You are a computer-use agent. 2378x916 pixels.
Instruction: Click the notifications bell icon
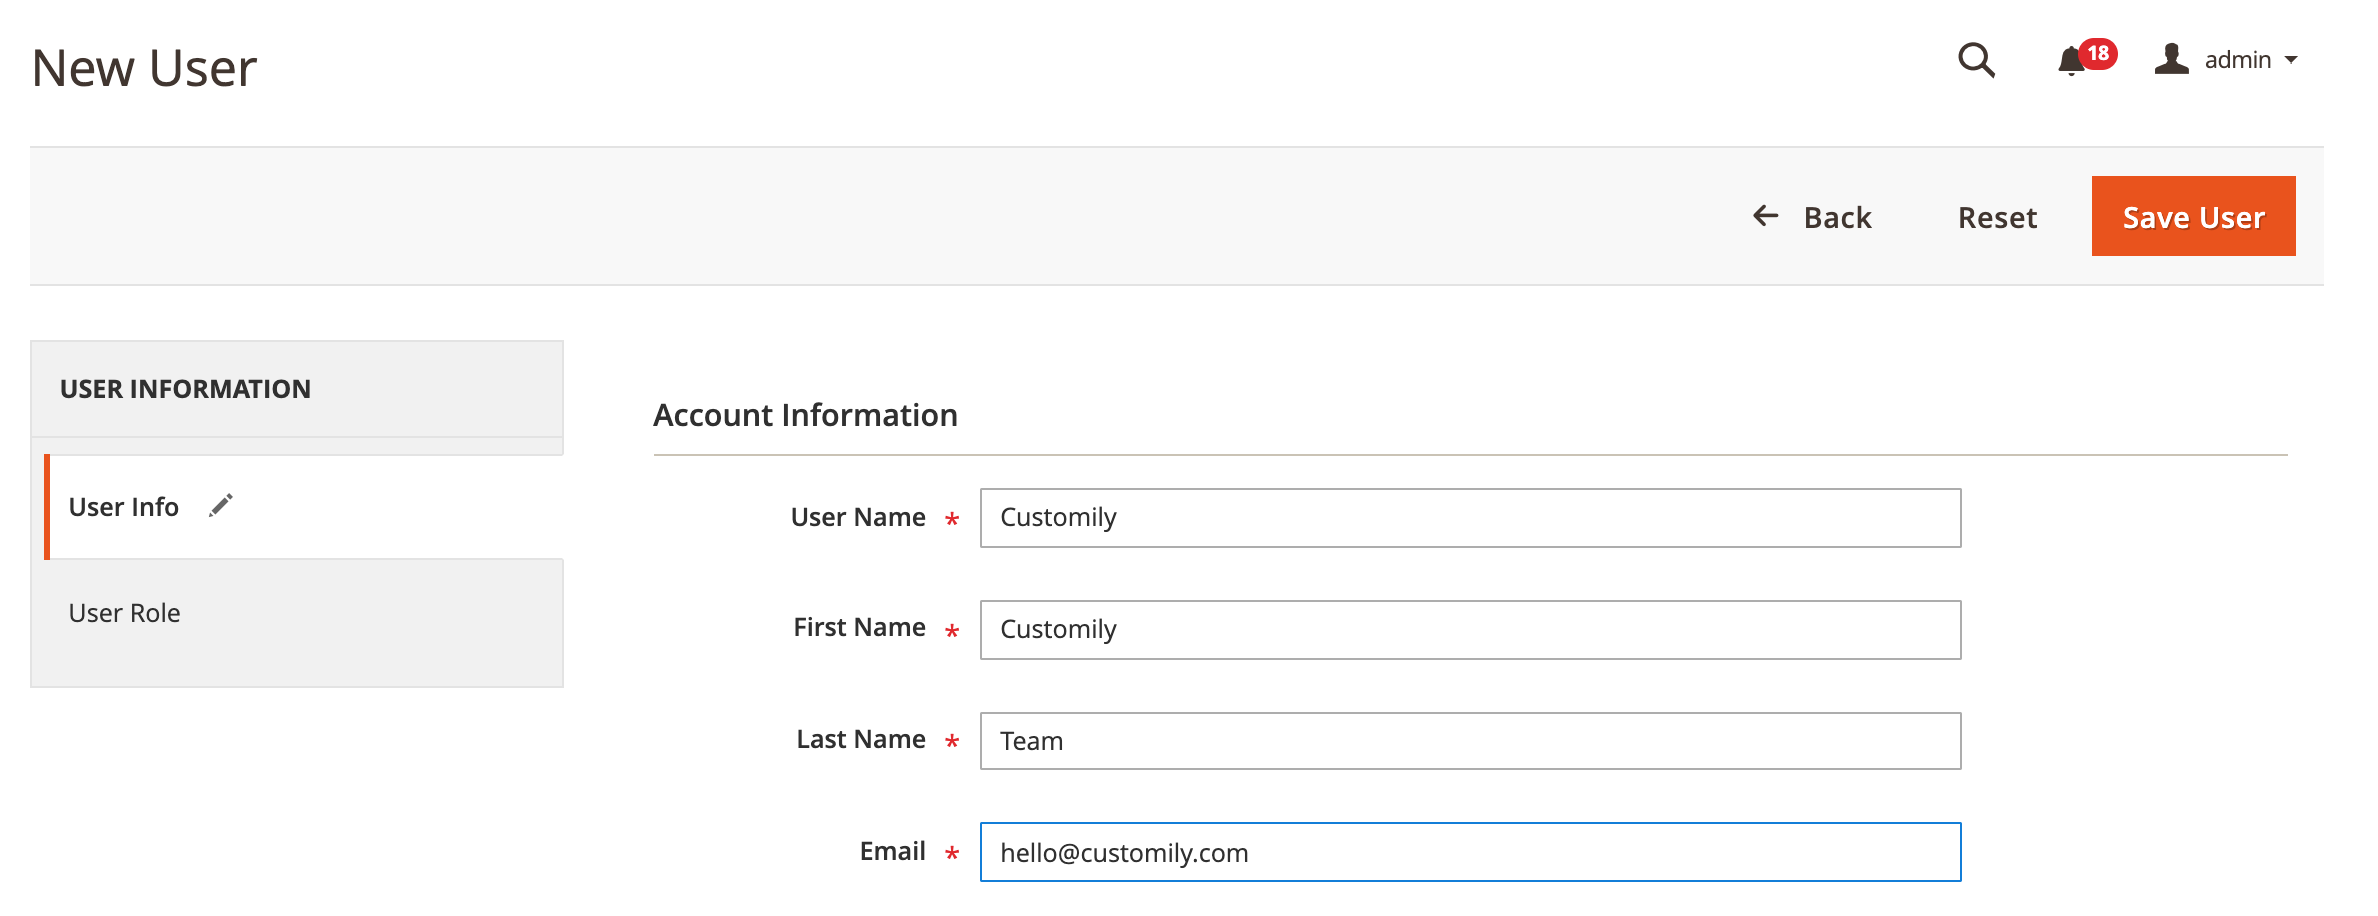tap(2070, 62)
